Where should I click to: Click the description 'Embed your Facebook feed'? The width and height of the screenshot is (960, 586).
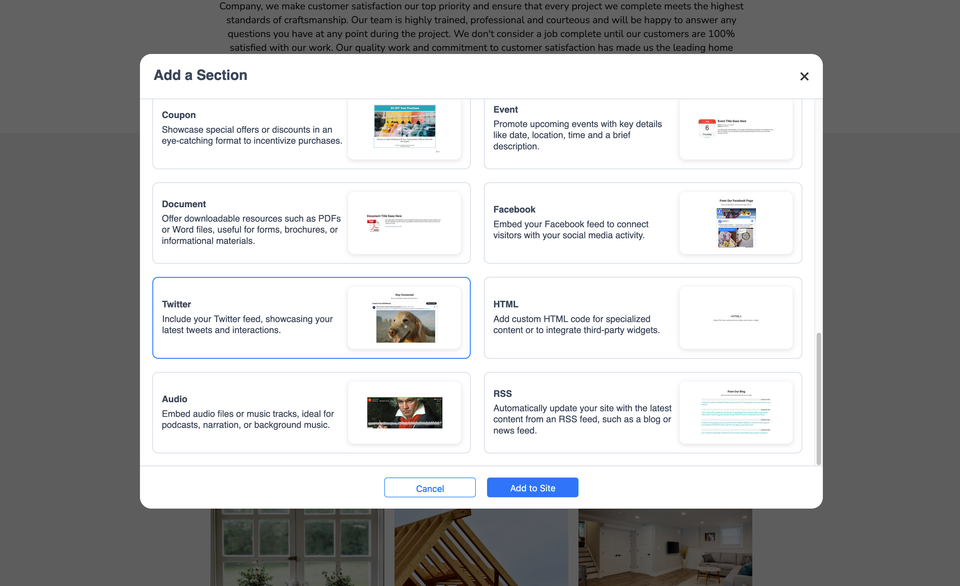coord(571,230)
